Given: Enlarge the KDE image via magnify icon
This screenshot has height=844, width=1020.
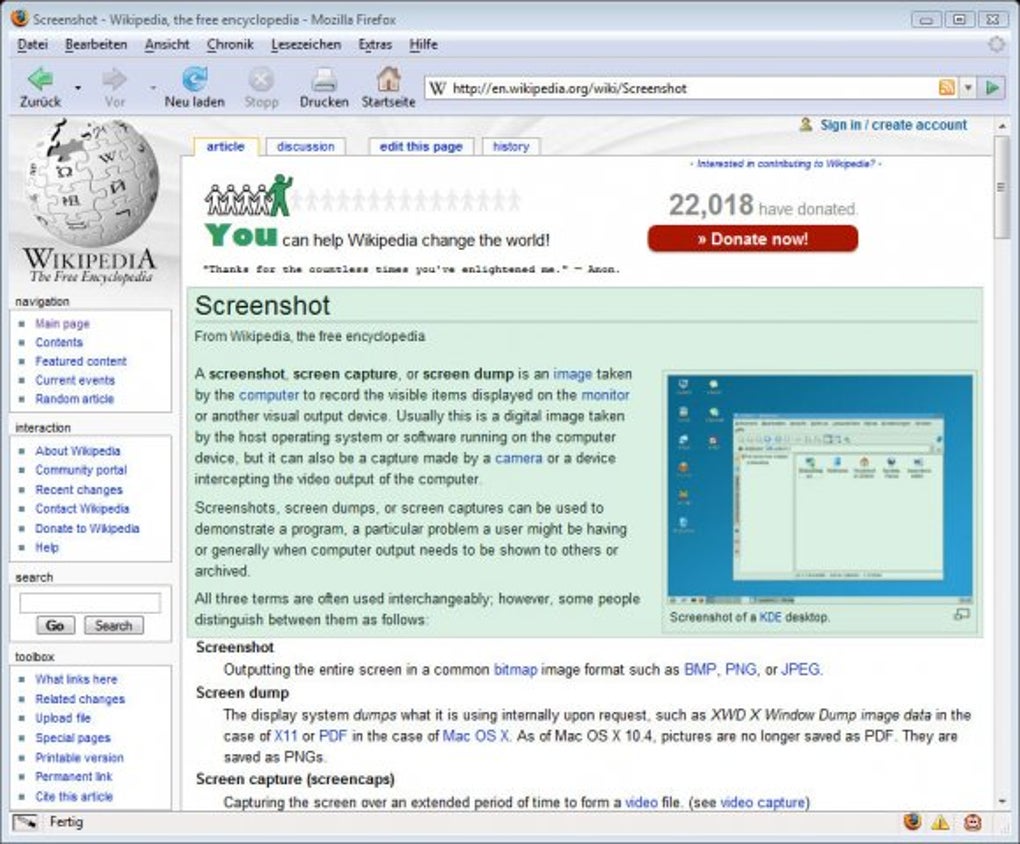Looking at the screenshot, I should coord(961,614).
